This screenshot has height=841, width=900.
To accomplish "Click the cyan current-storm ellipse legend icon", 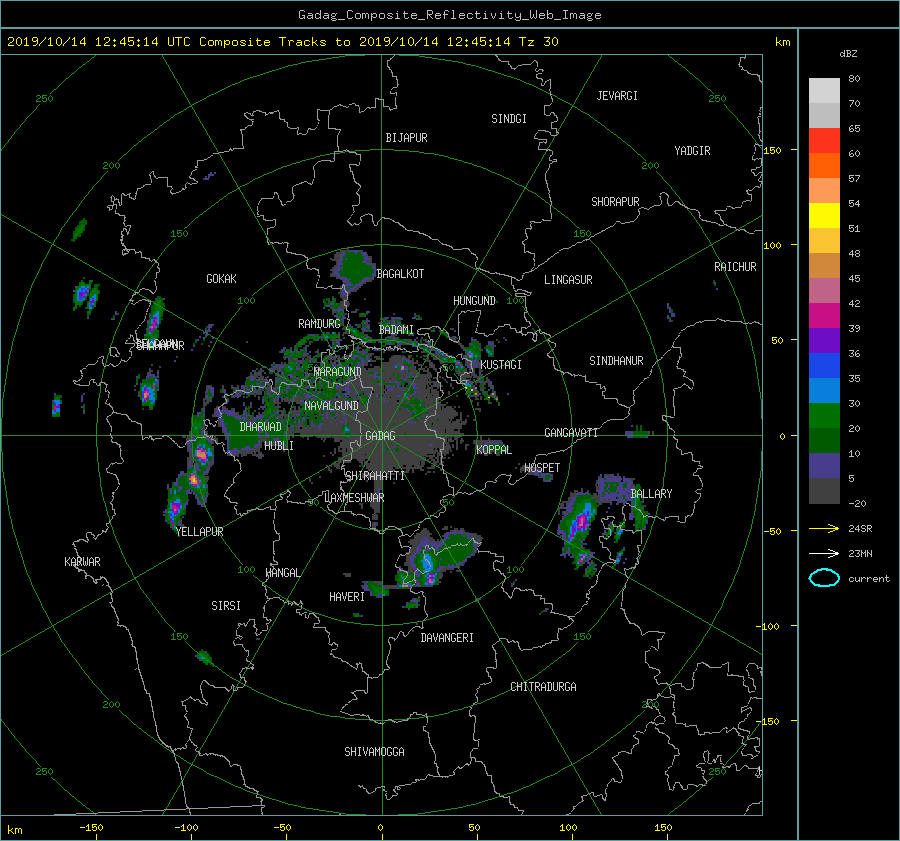I will (824, 578).
